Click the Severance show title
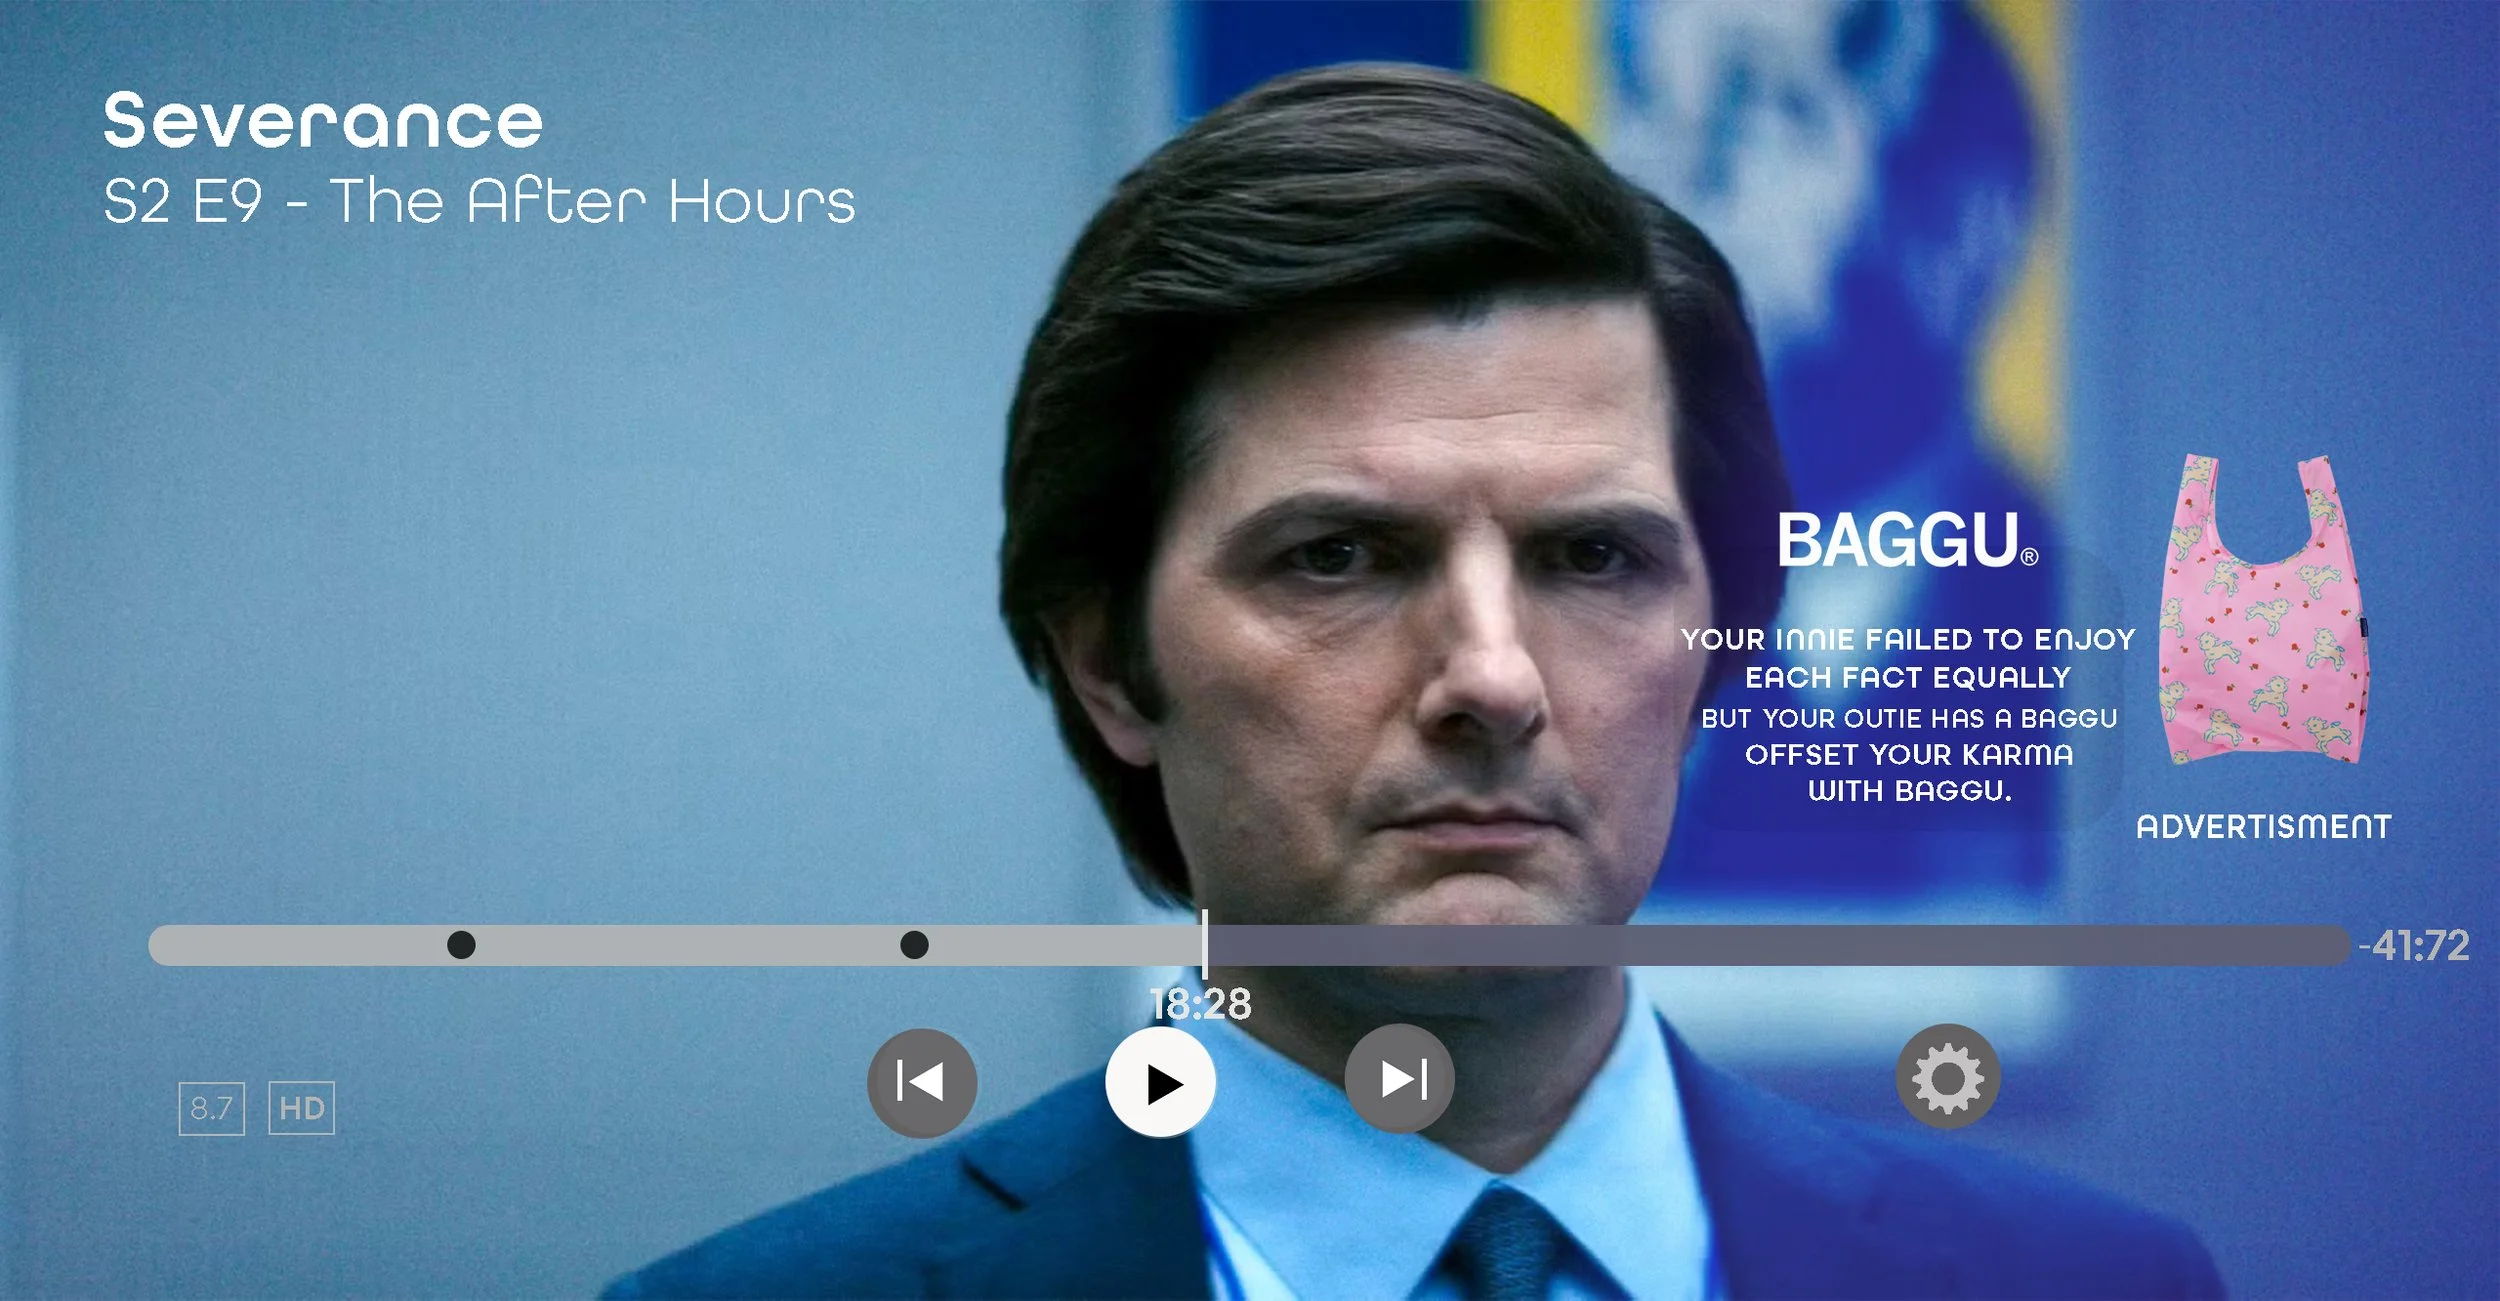 [x=323, y=121]
